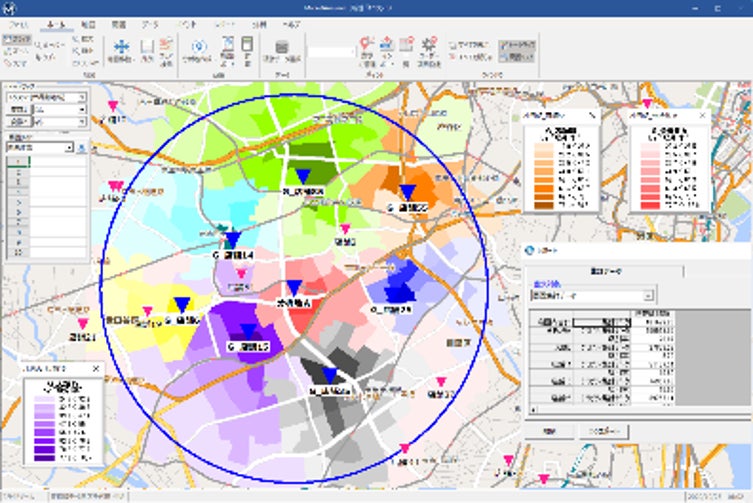Click the left button below the right data table
The width and height of the screenshot is (753, 503).
pyautogui.click(x=551, y=430)
